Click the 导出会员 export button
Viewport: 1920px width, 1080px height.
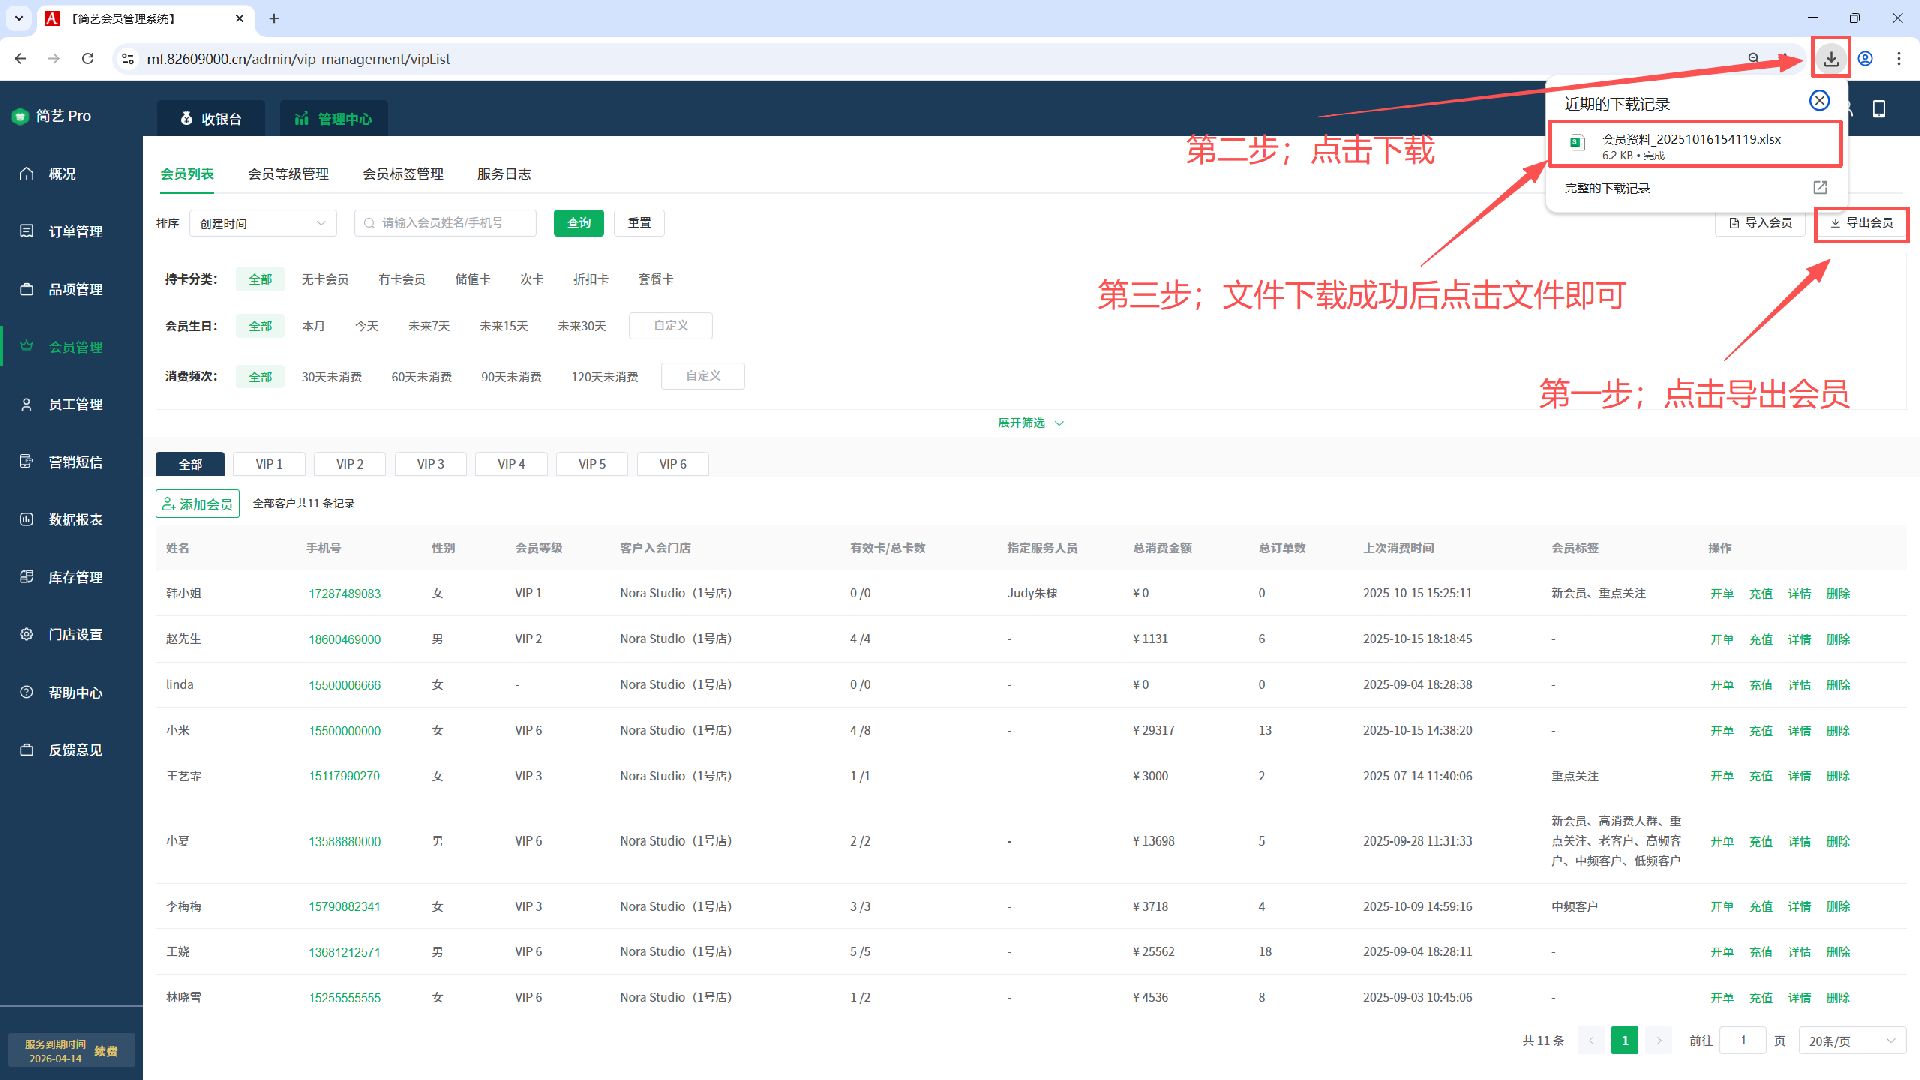pyautogui.click(x=1861, y=223)
